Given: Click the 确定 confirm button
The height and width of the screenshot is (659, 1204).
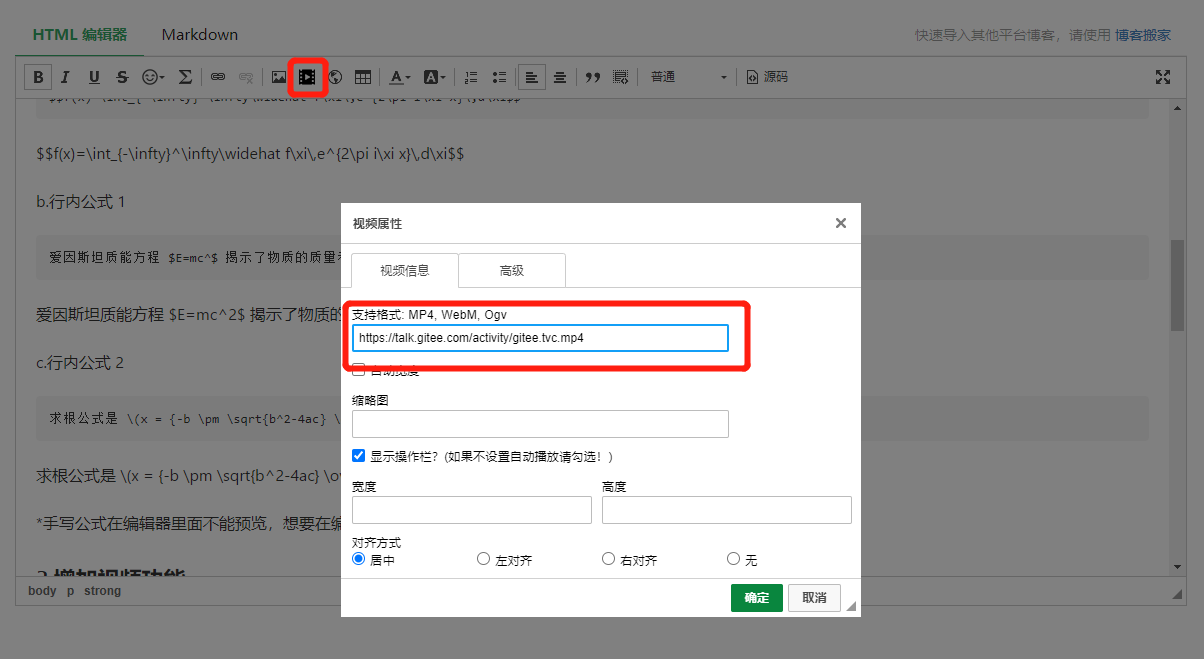Looking at the screenshot, I should coord(757,597).
